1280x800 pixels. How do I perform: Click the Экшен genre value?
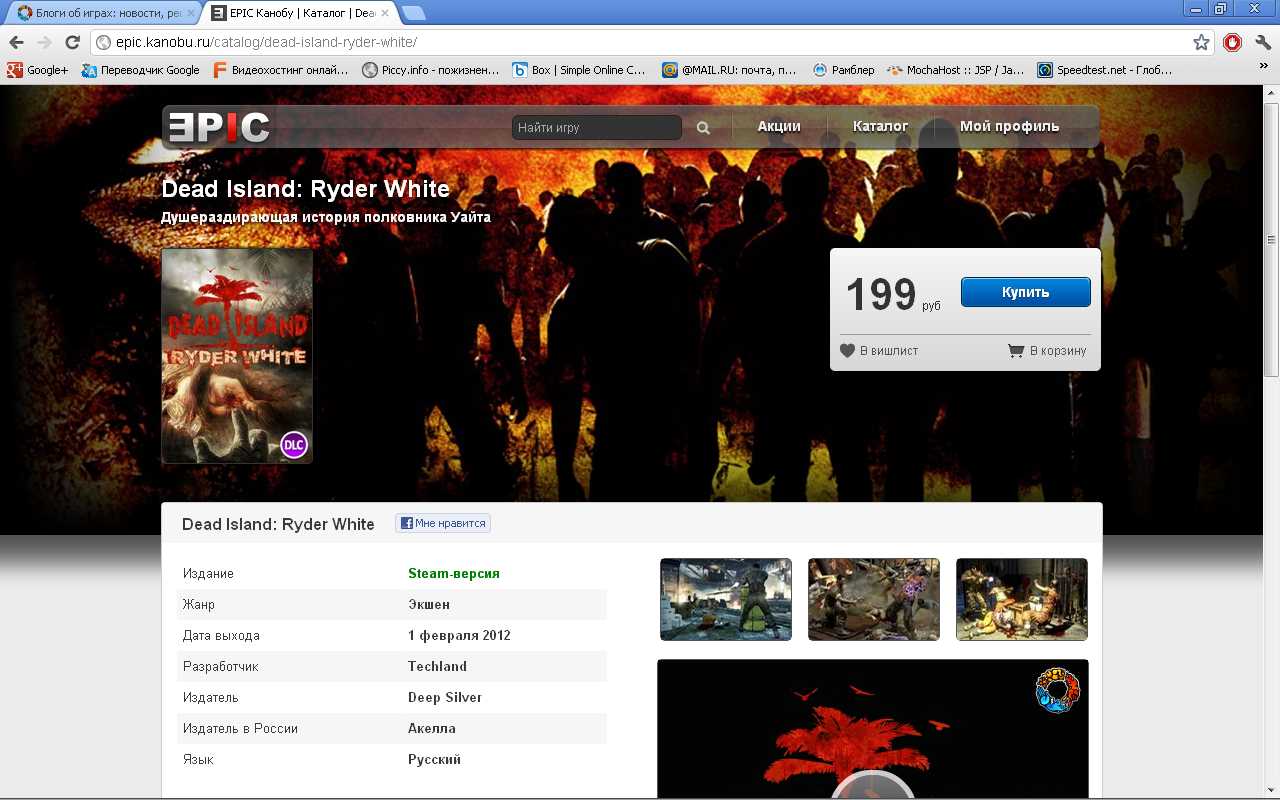click(x=429, y=604)
